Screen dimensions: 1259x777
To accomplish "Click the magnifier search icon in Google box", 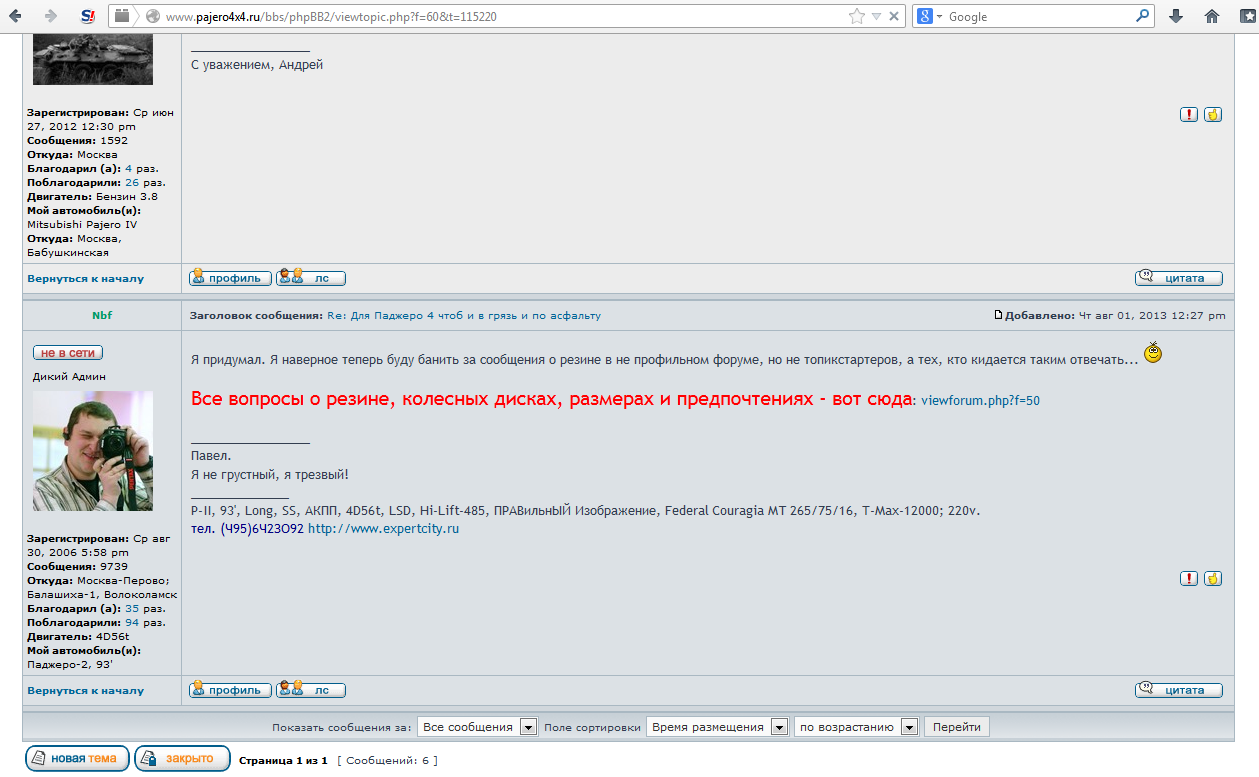I will point(1142,16).
